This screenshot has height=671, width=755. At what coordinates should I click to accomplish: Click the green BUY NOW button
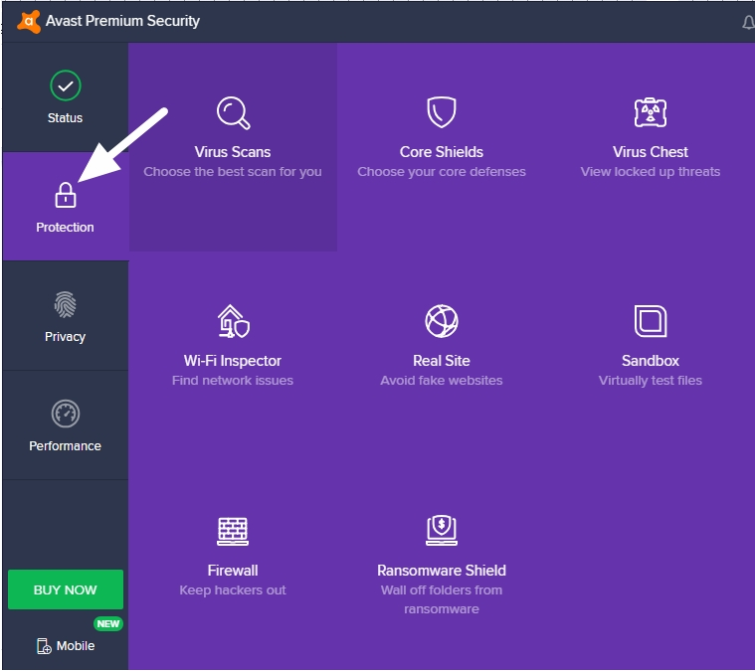pyautogui.click(x=65, y=590)
